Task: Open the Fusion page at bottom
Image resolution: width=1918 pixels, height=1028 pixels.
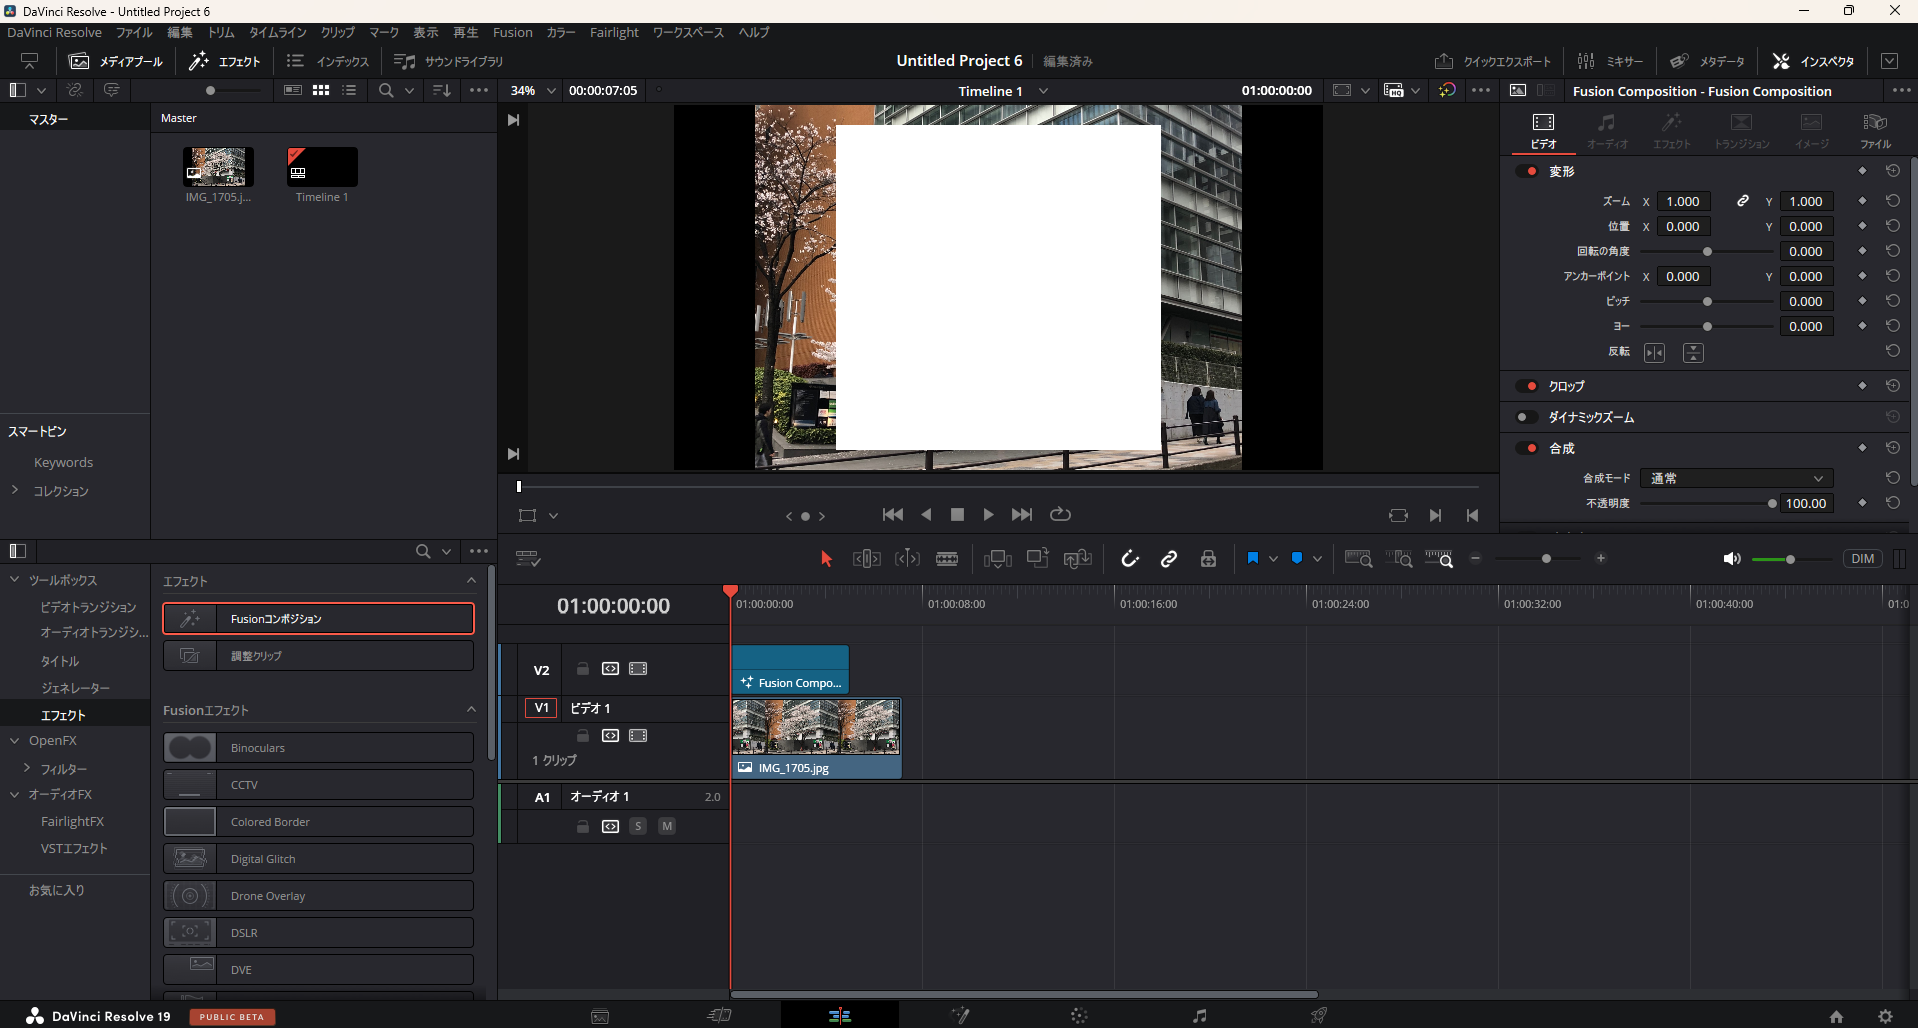Action: 960,1016
